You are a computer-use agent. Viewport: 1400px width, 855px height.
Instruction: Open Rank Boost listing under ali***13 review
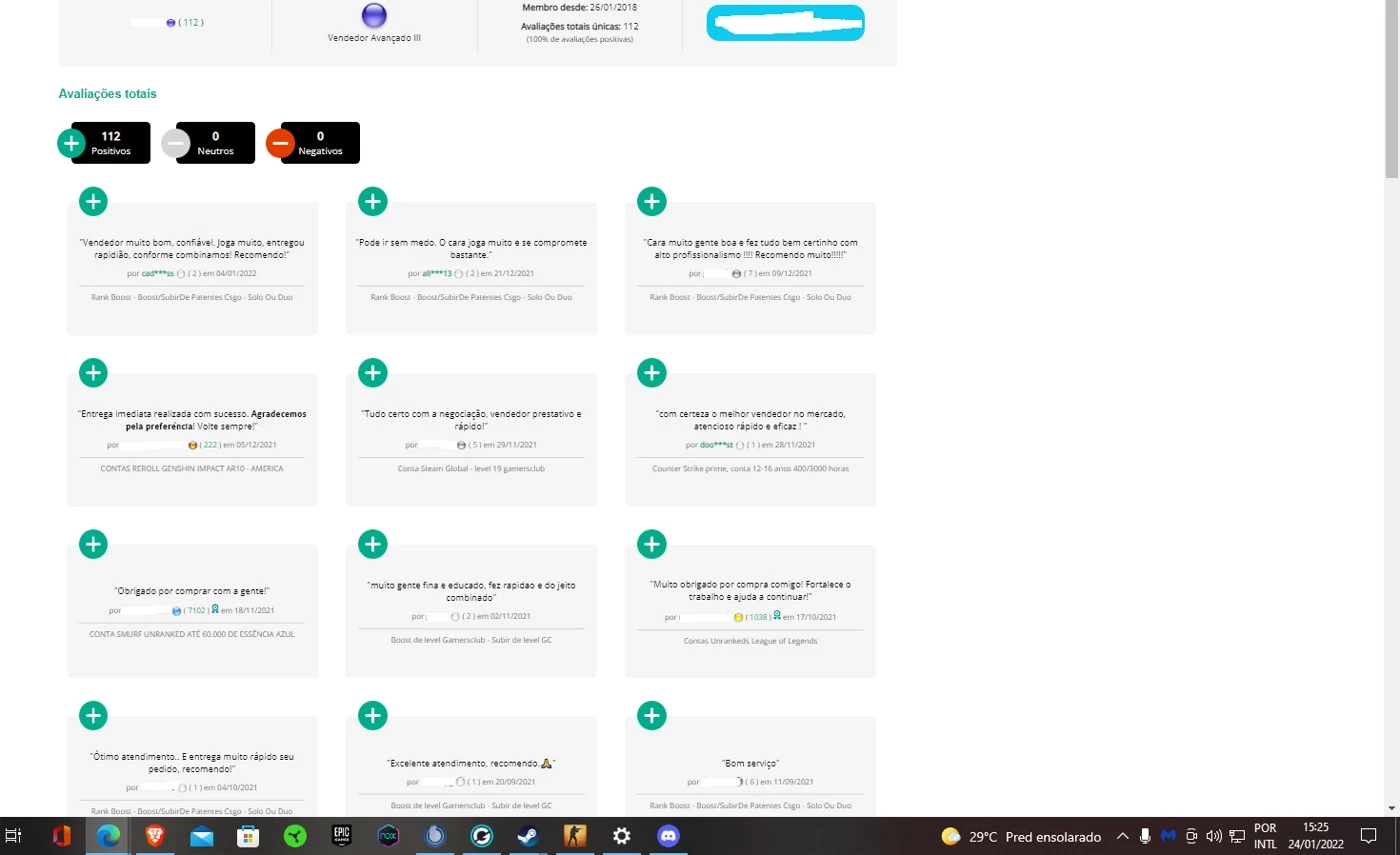[471, 297]
